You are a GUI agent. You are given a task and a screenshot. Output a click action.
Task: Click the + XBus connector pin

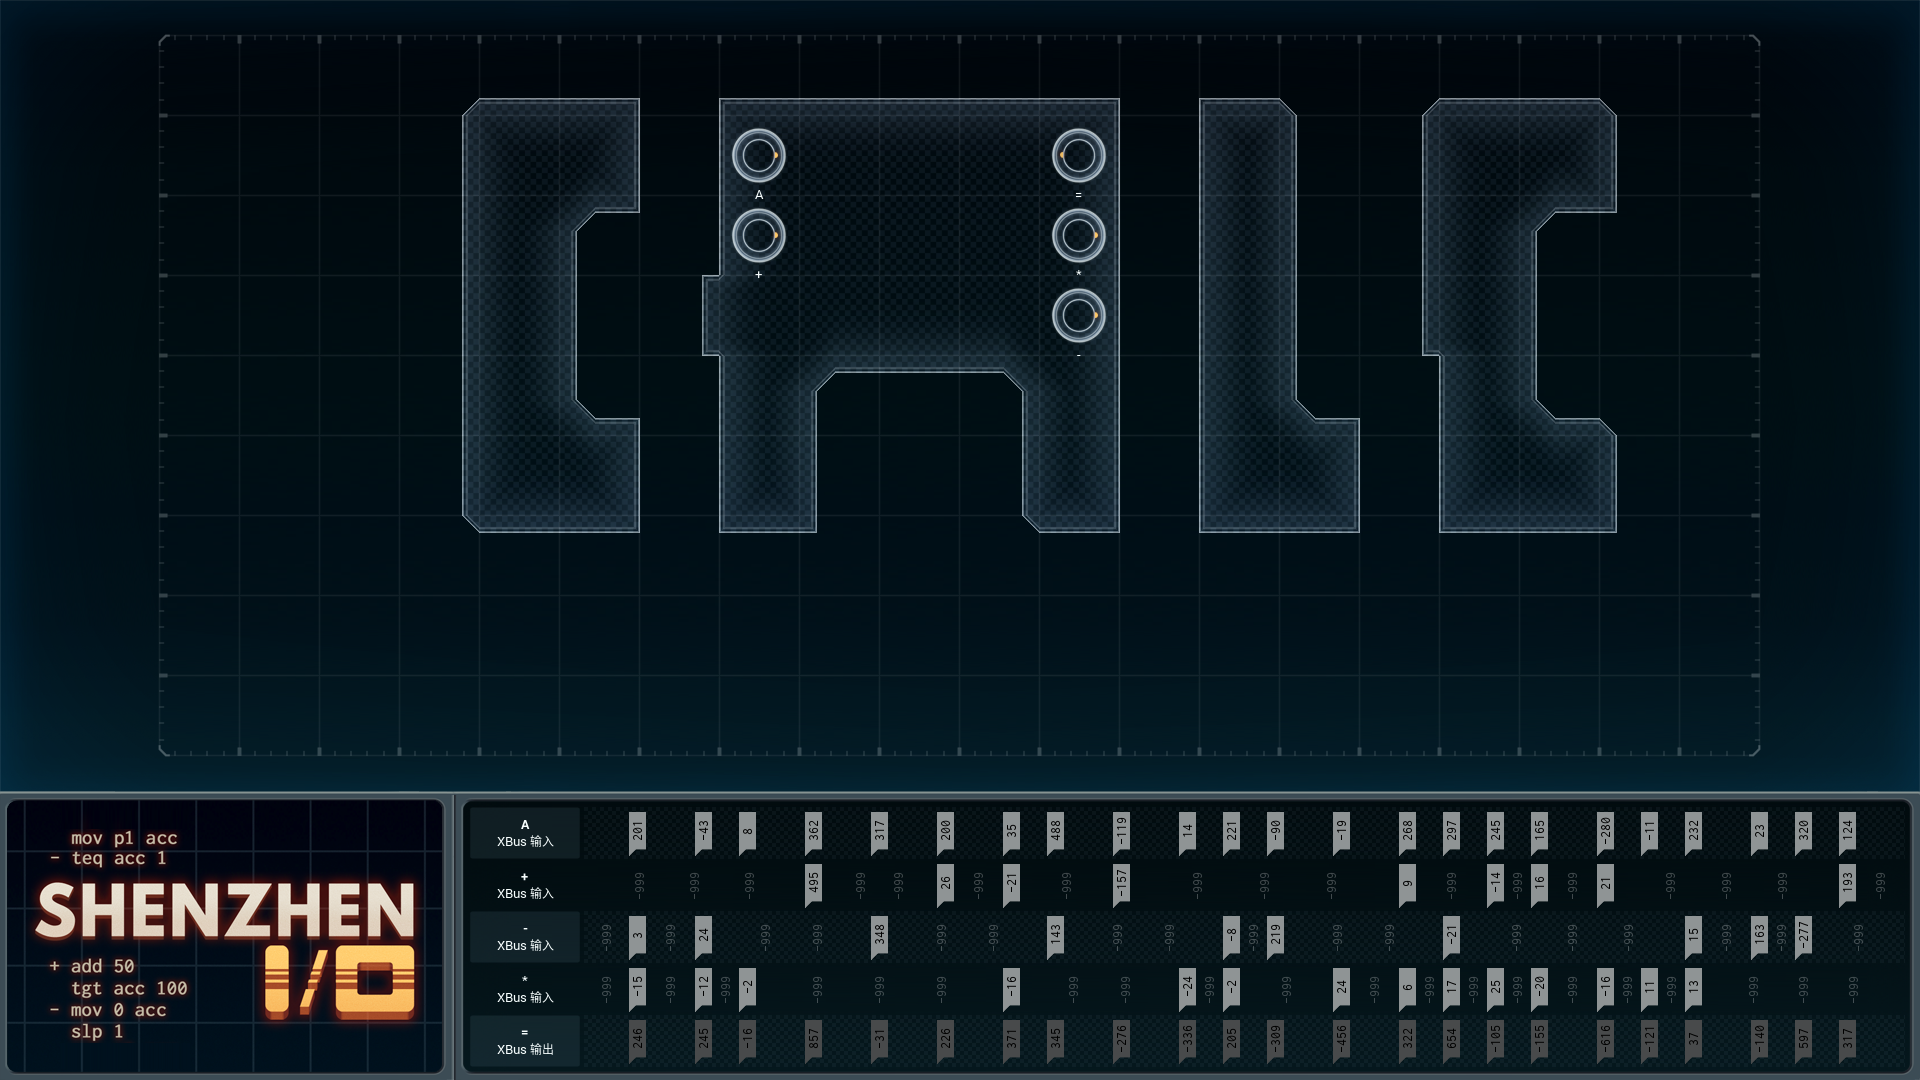758,235
